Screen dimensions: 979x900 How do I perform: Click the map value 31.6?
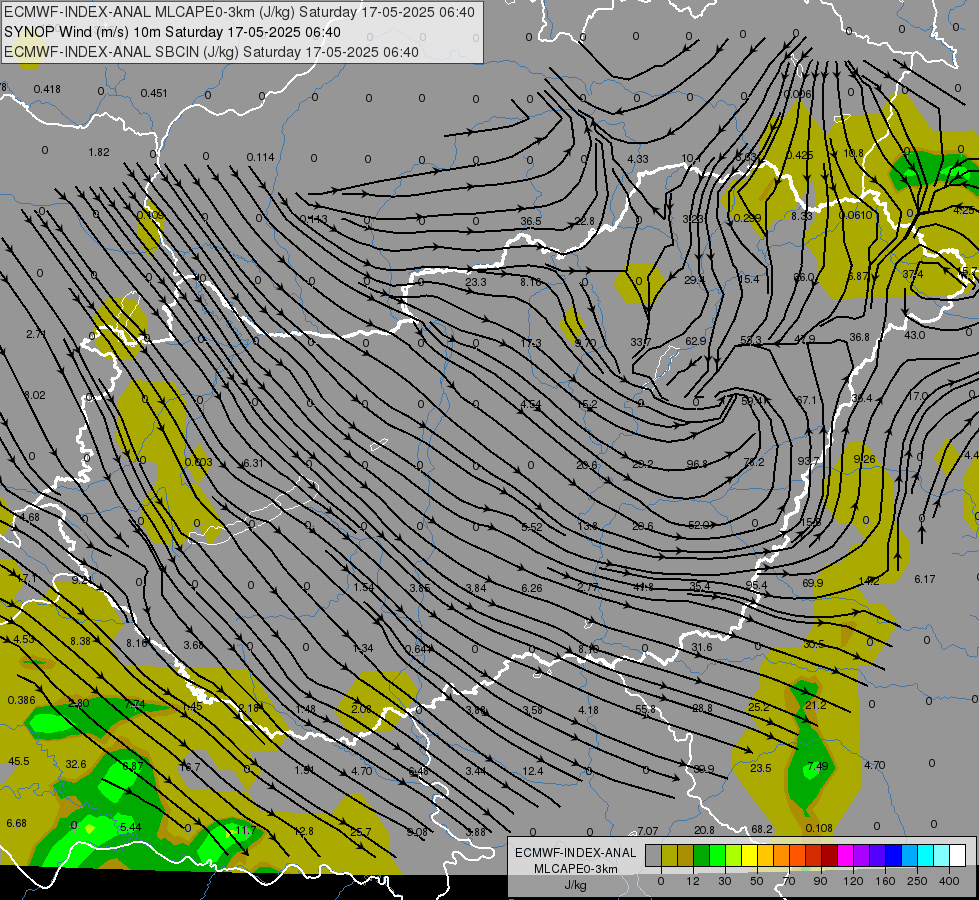coord(702,646)
